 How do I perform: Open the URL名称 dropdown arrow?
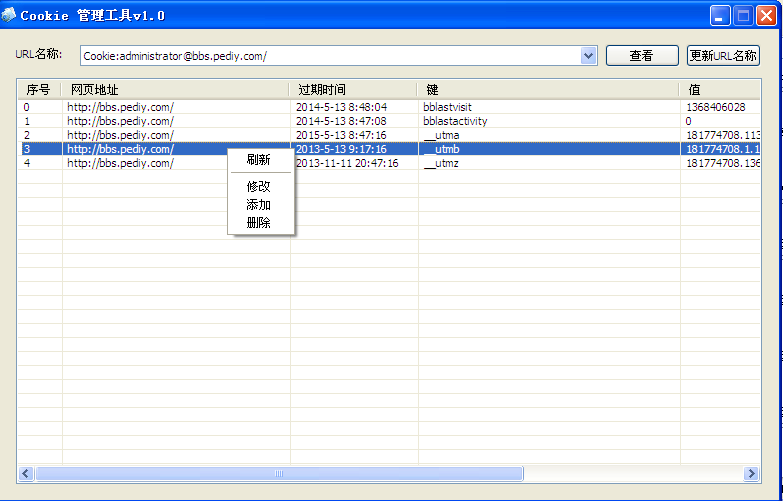pos(589,55)
